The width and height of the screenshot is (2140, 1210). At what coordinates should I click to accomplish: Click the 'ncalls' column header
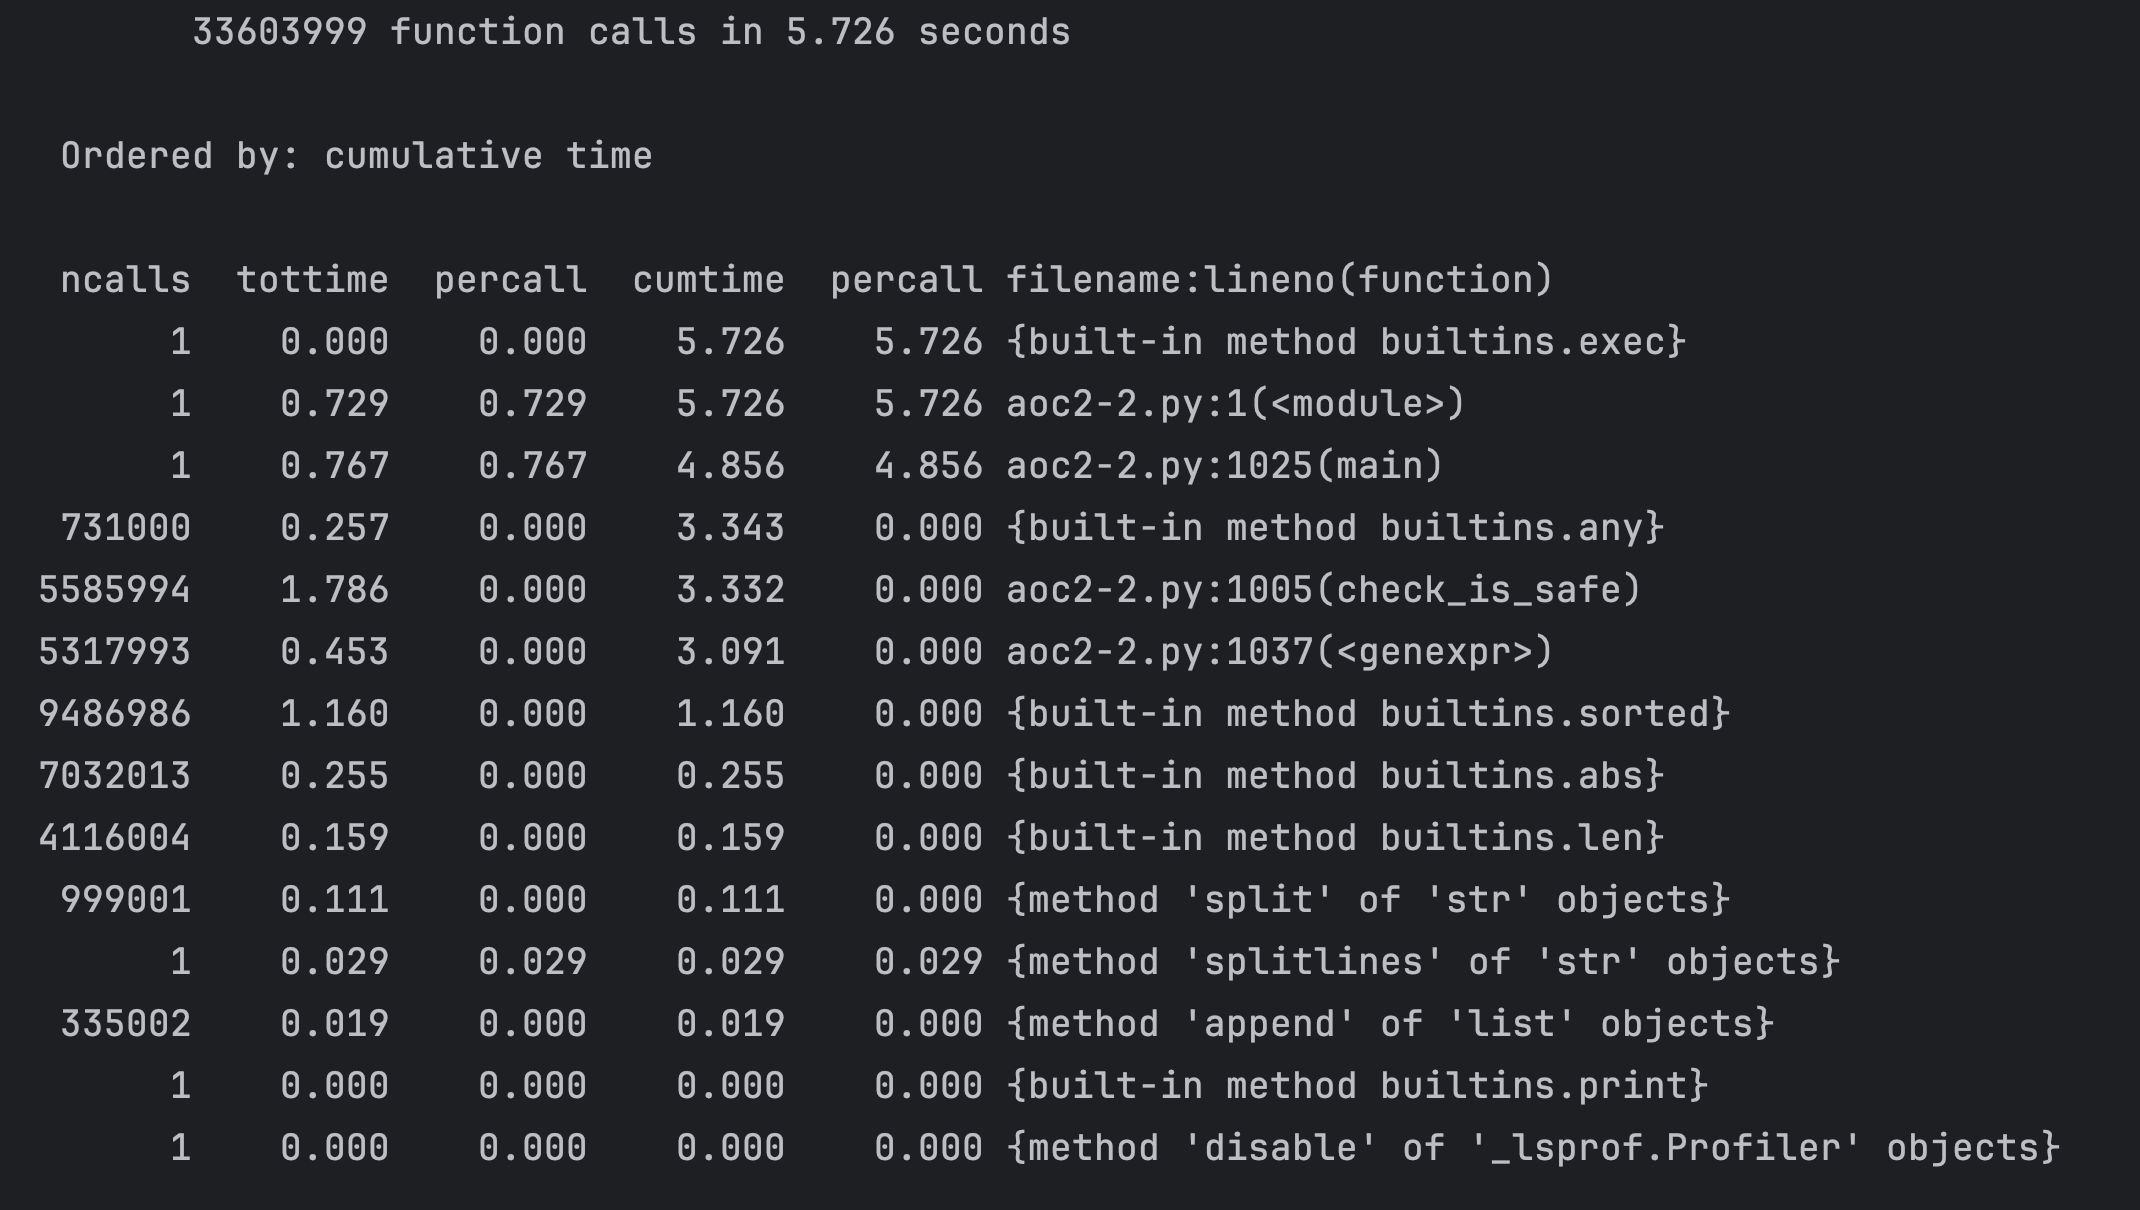click(125, 280)
